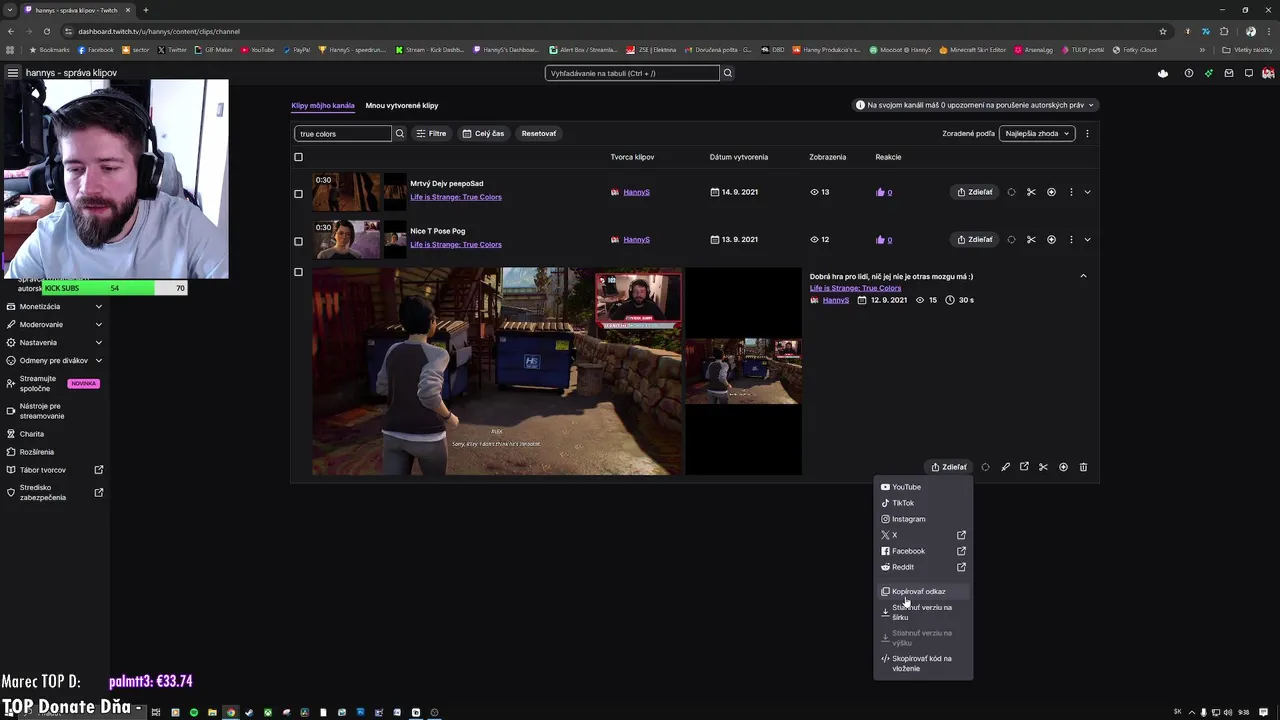
Task: Expand the copyright warnings notice
Action: pos(975,105)
